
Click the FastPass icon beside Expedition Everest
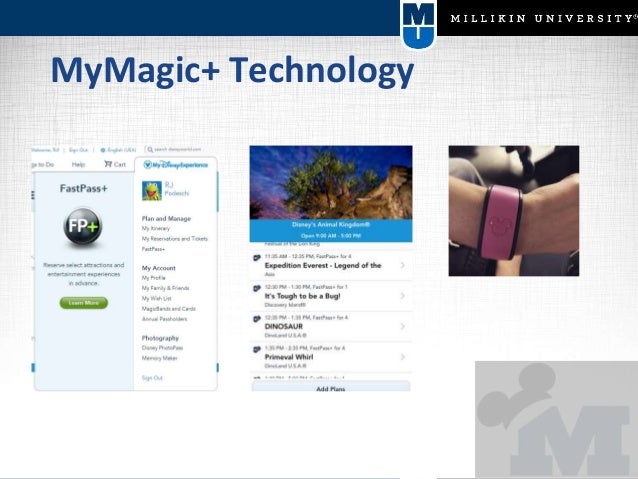[x=257, y=258]
